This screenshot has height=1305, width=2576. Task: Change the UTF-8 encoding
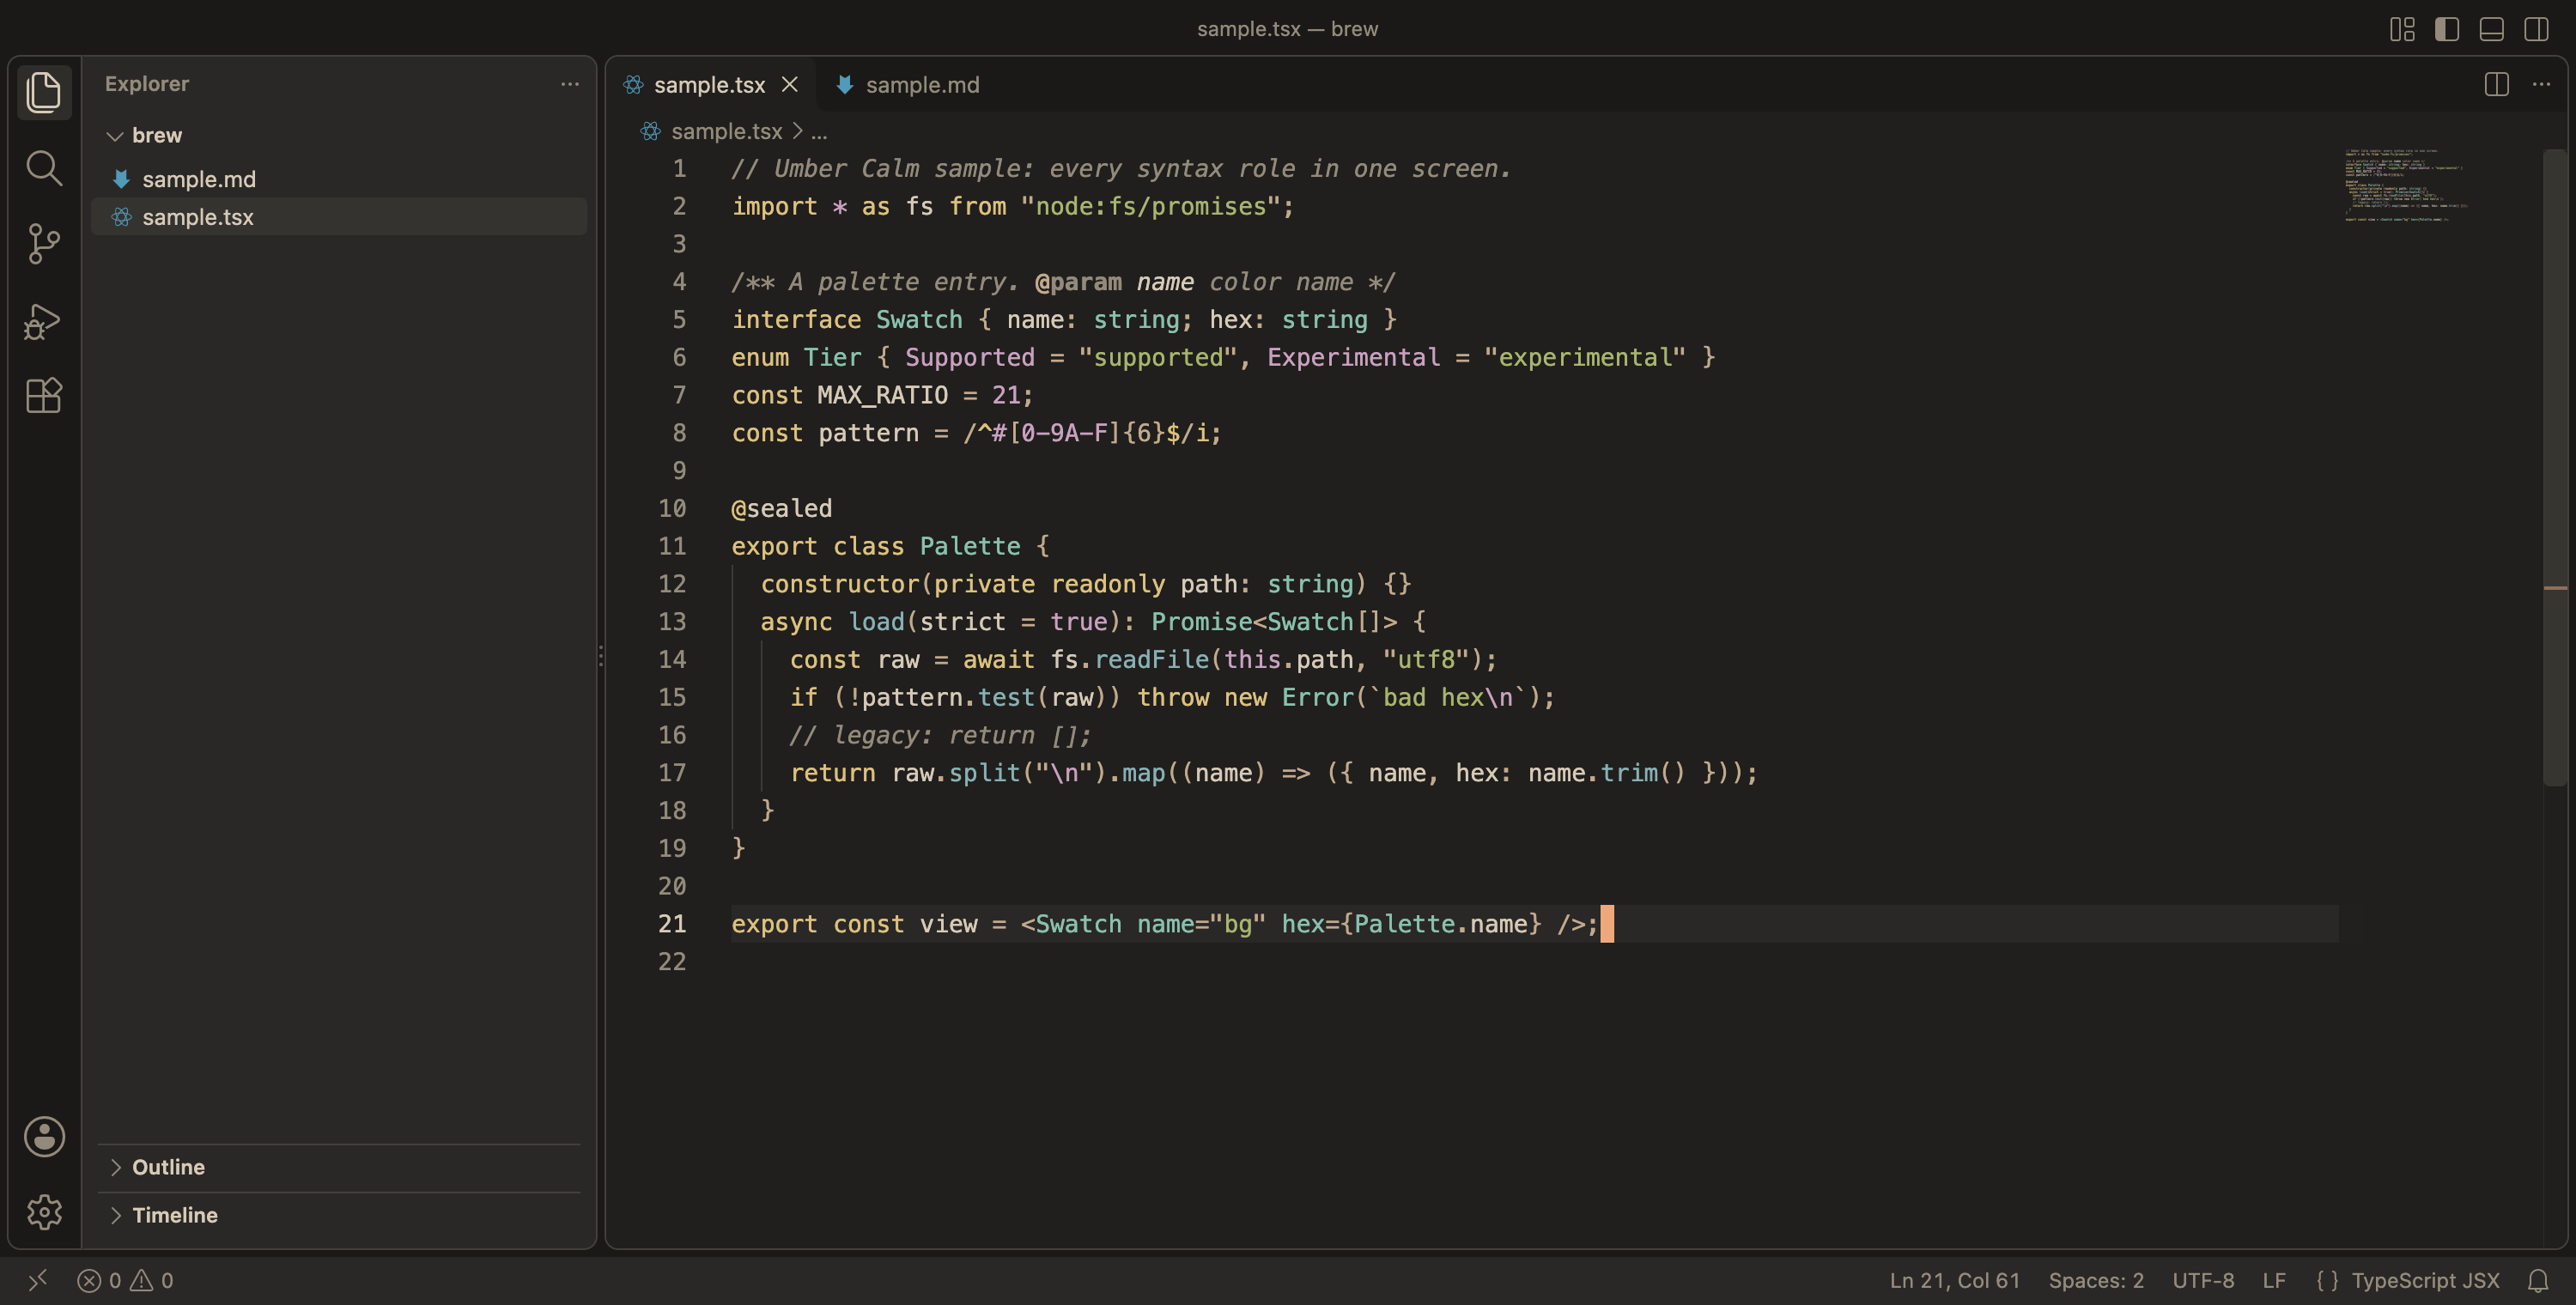click(2203, 1280)
